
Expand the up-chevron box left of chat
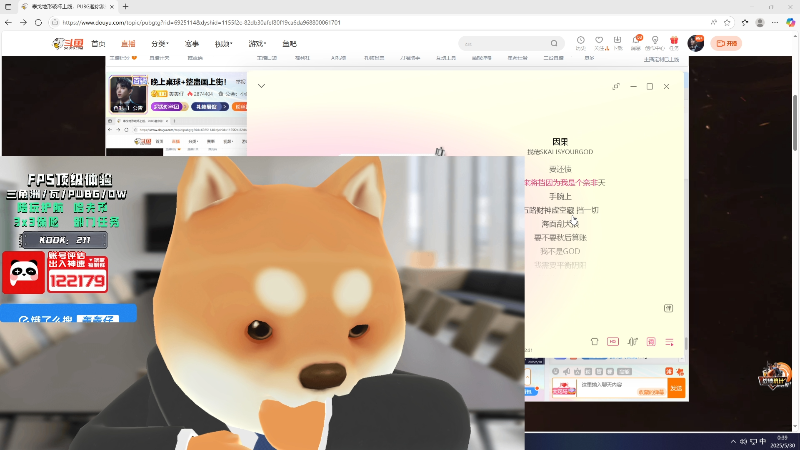pos(528,378)
